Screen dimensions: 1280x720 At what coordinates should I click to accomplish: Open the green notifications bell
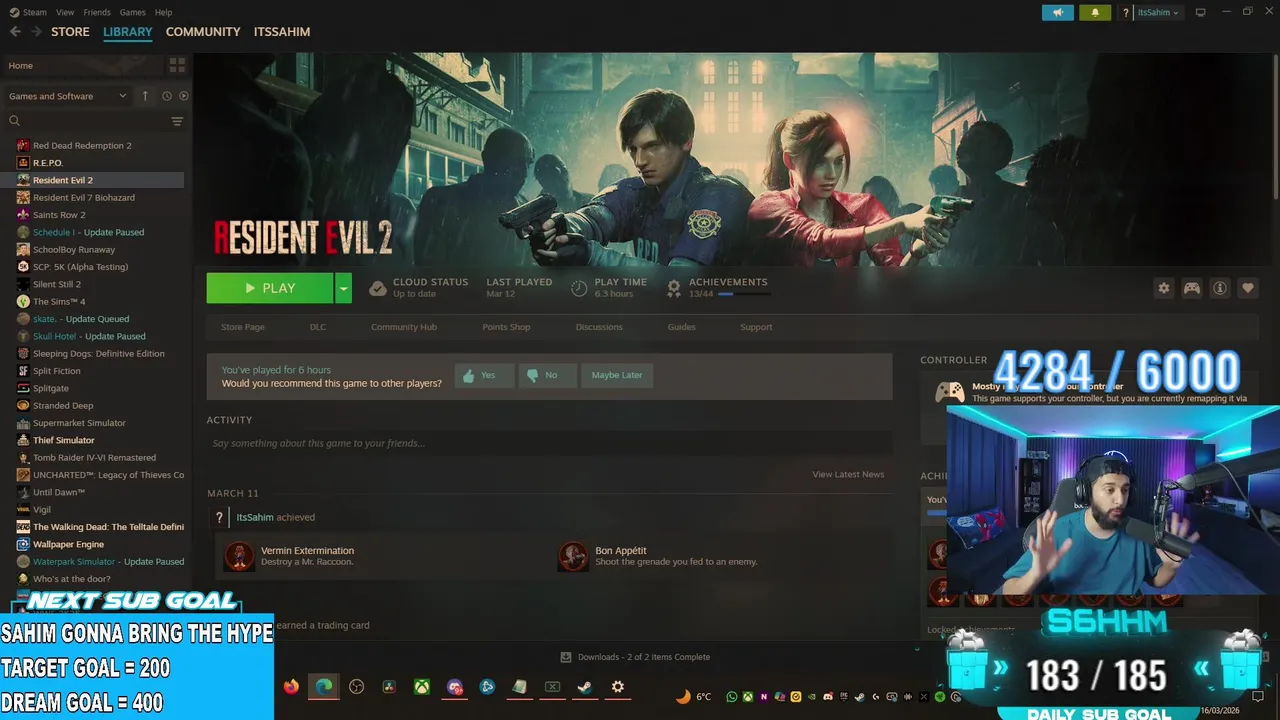tap(1095, 13)
